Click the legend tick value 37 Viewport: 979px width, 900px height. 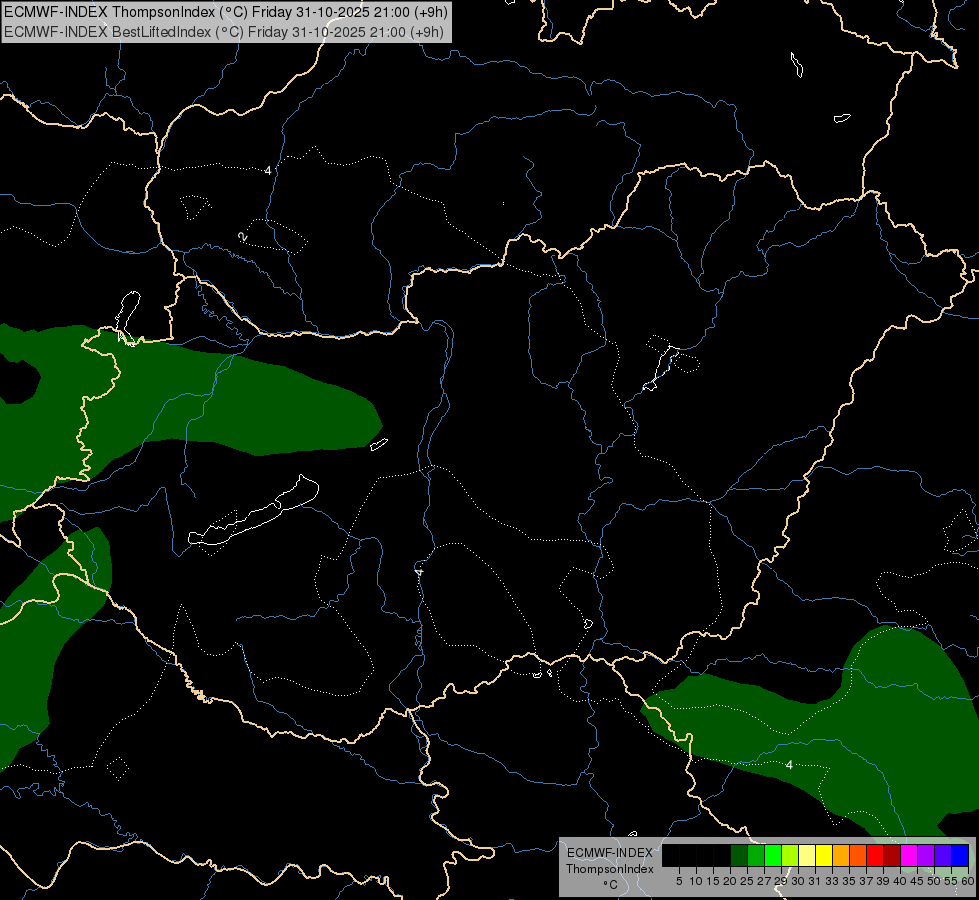tap(867, 881)
